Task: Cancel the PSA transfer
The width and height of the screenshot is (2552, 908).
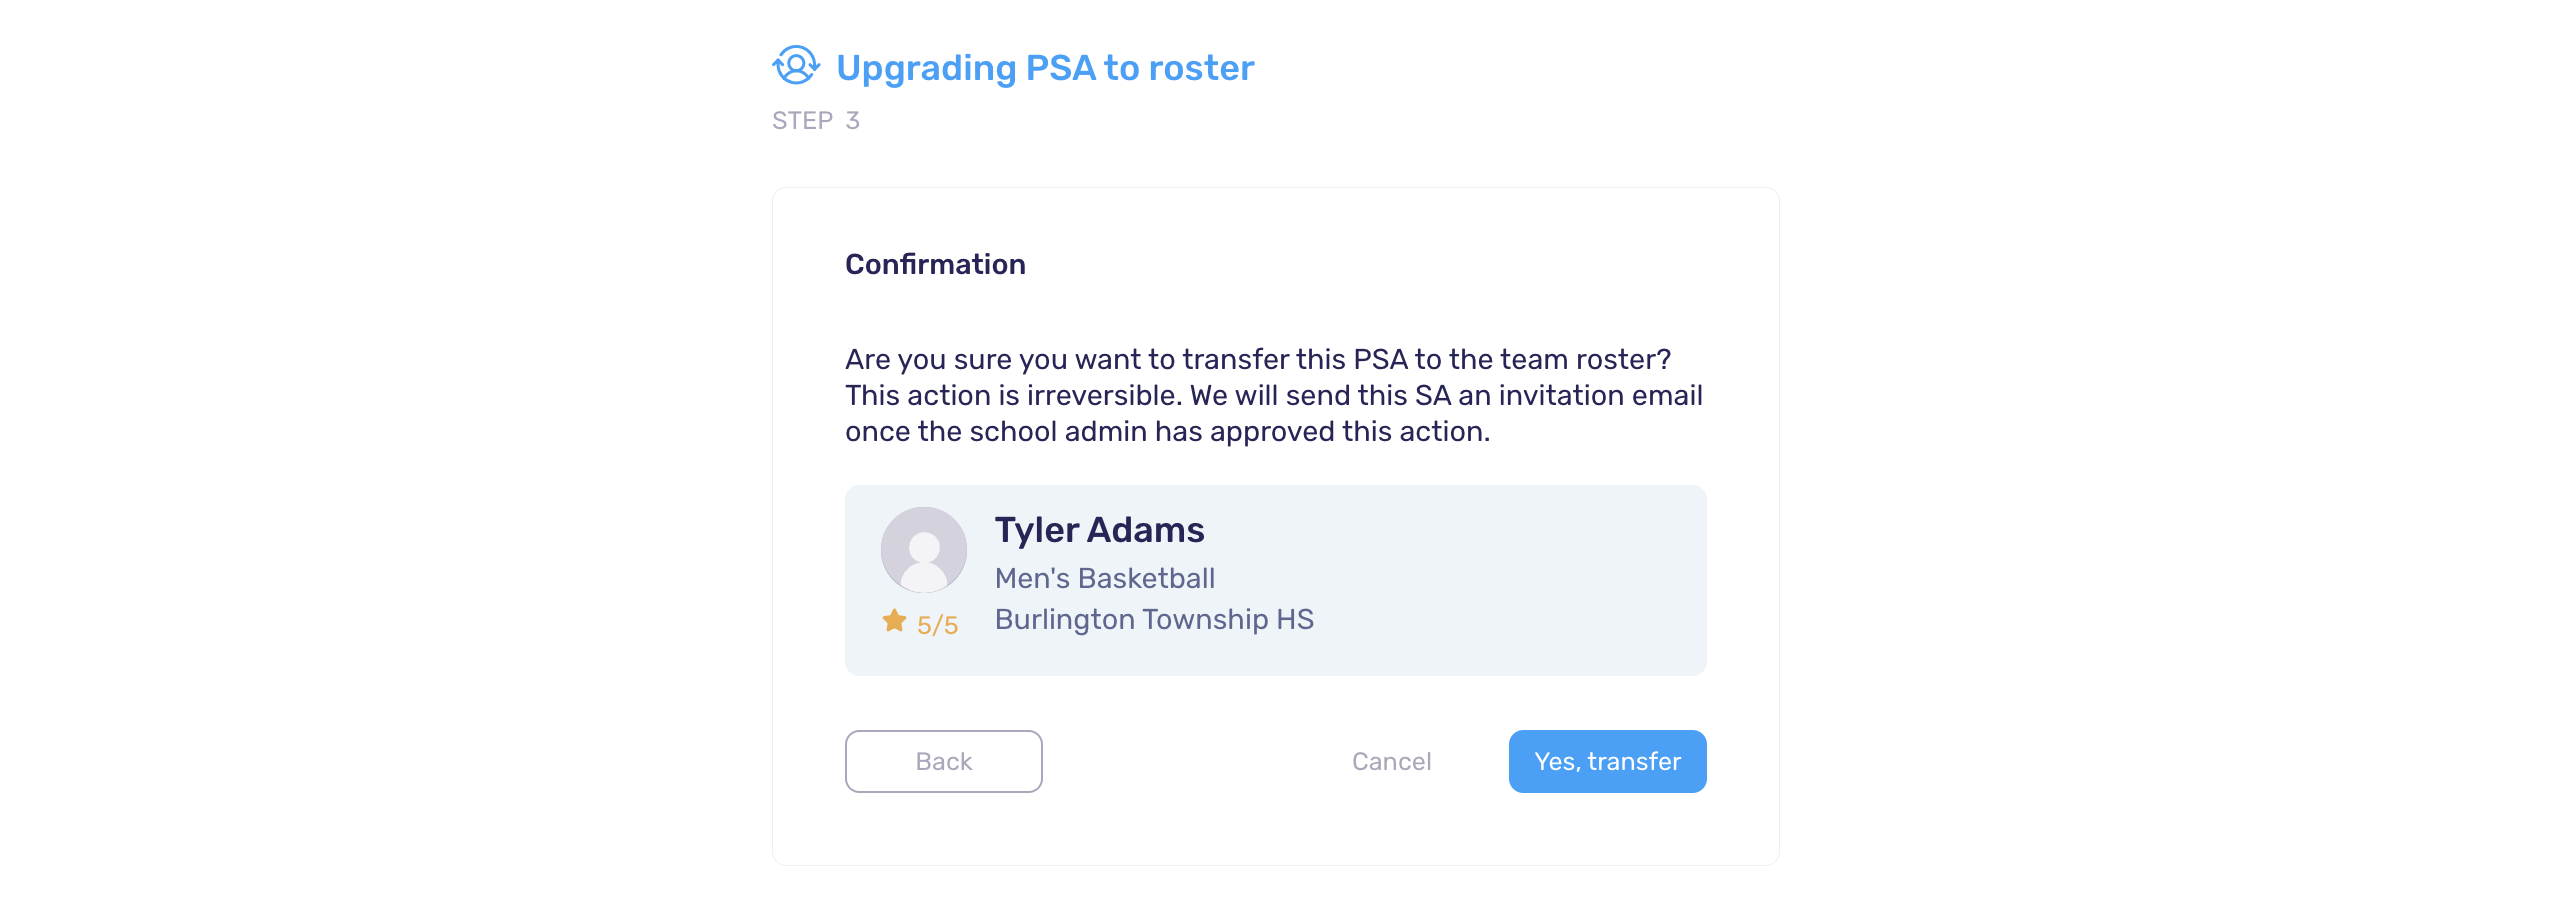Action: (x=1391, y=761)
